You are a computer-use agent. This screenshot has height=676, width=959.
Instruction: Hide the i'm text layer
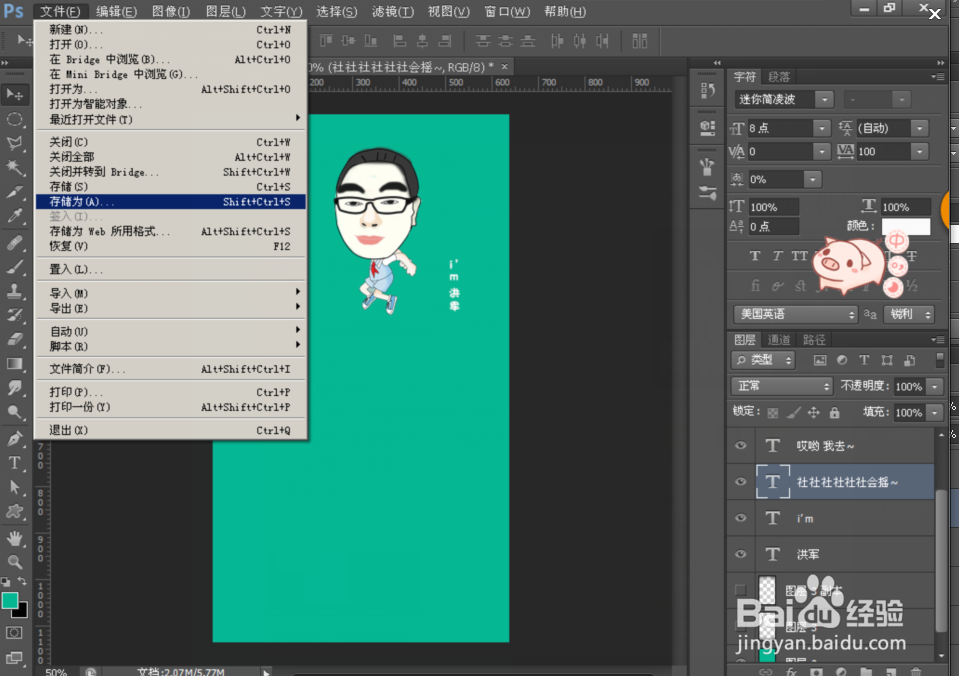click(x=740, y=518)
